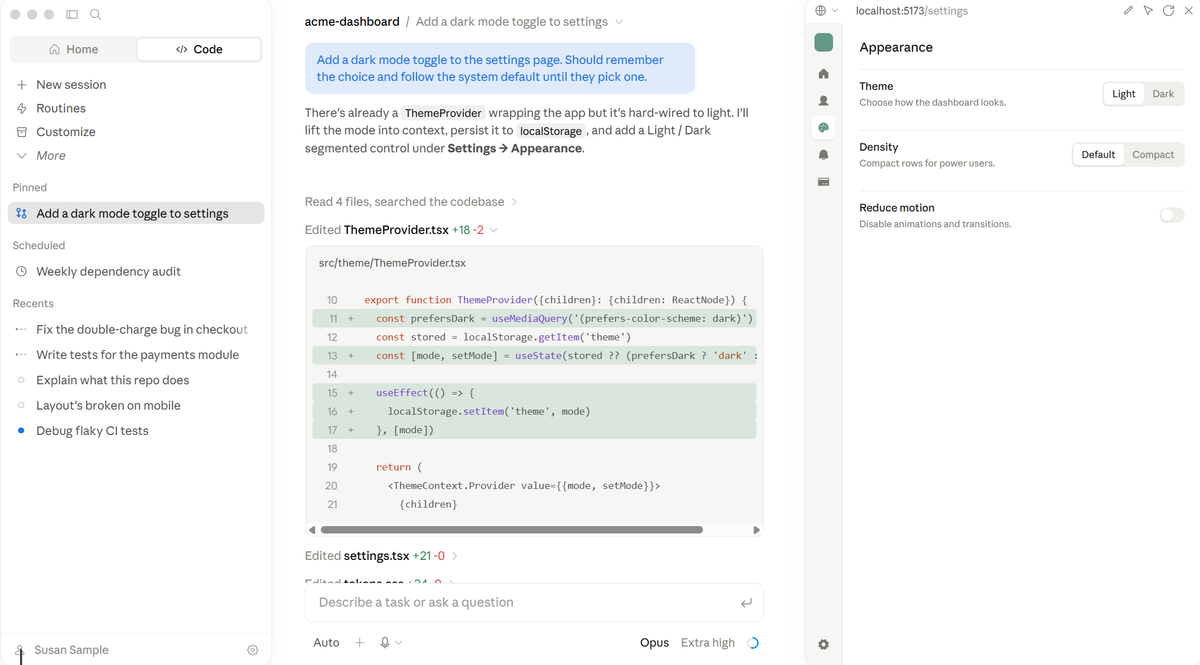Open the bell notifications icon in preview sidebar

824,155
